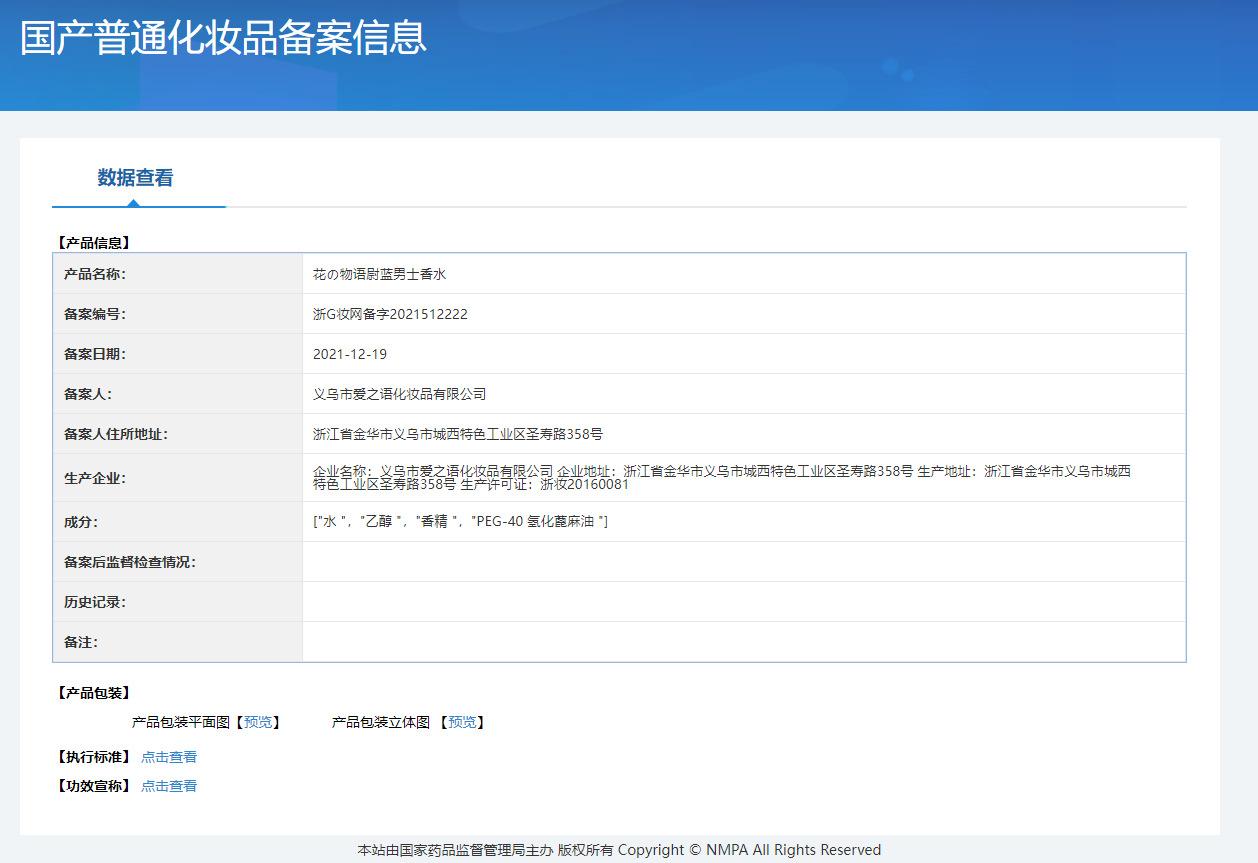Open 点击查看 link for 执行标准
Viewport: 1258px width, 863px height.
(x=169, y=757)
